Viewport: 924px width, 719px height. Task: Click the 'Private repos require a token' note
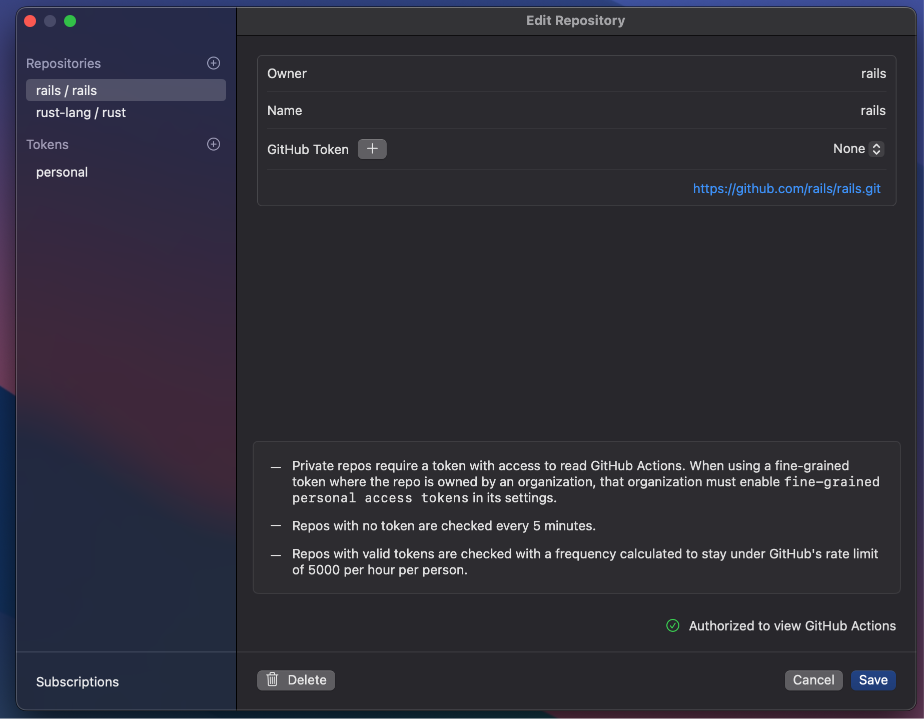click(585, 481)
